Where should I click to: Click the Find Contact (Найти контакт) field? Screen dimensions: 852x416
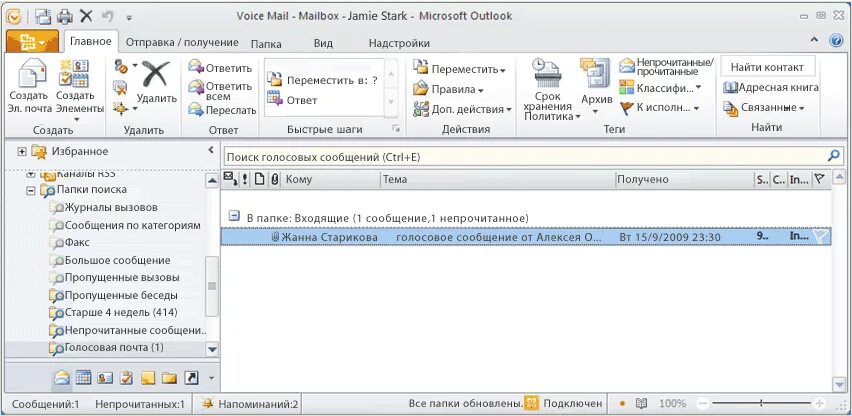(x=768, y=67)
